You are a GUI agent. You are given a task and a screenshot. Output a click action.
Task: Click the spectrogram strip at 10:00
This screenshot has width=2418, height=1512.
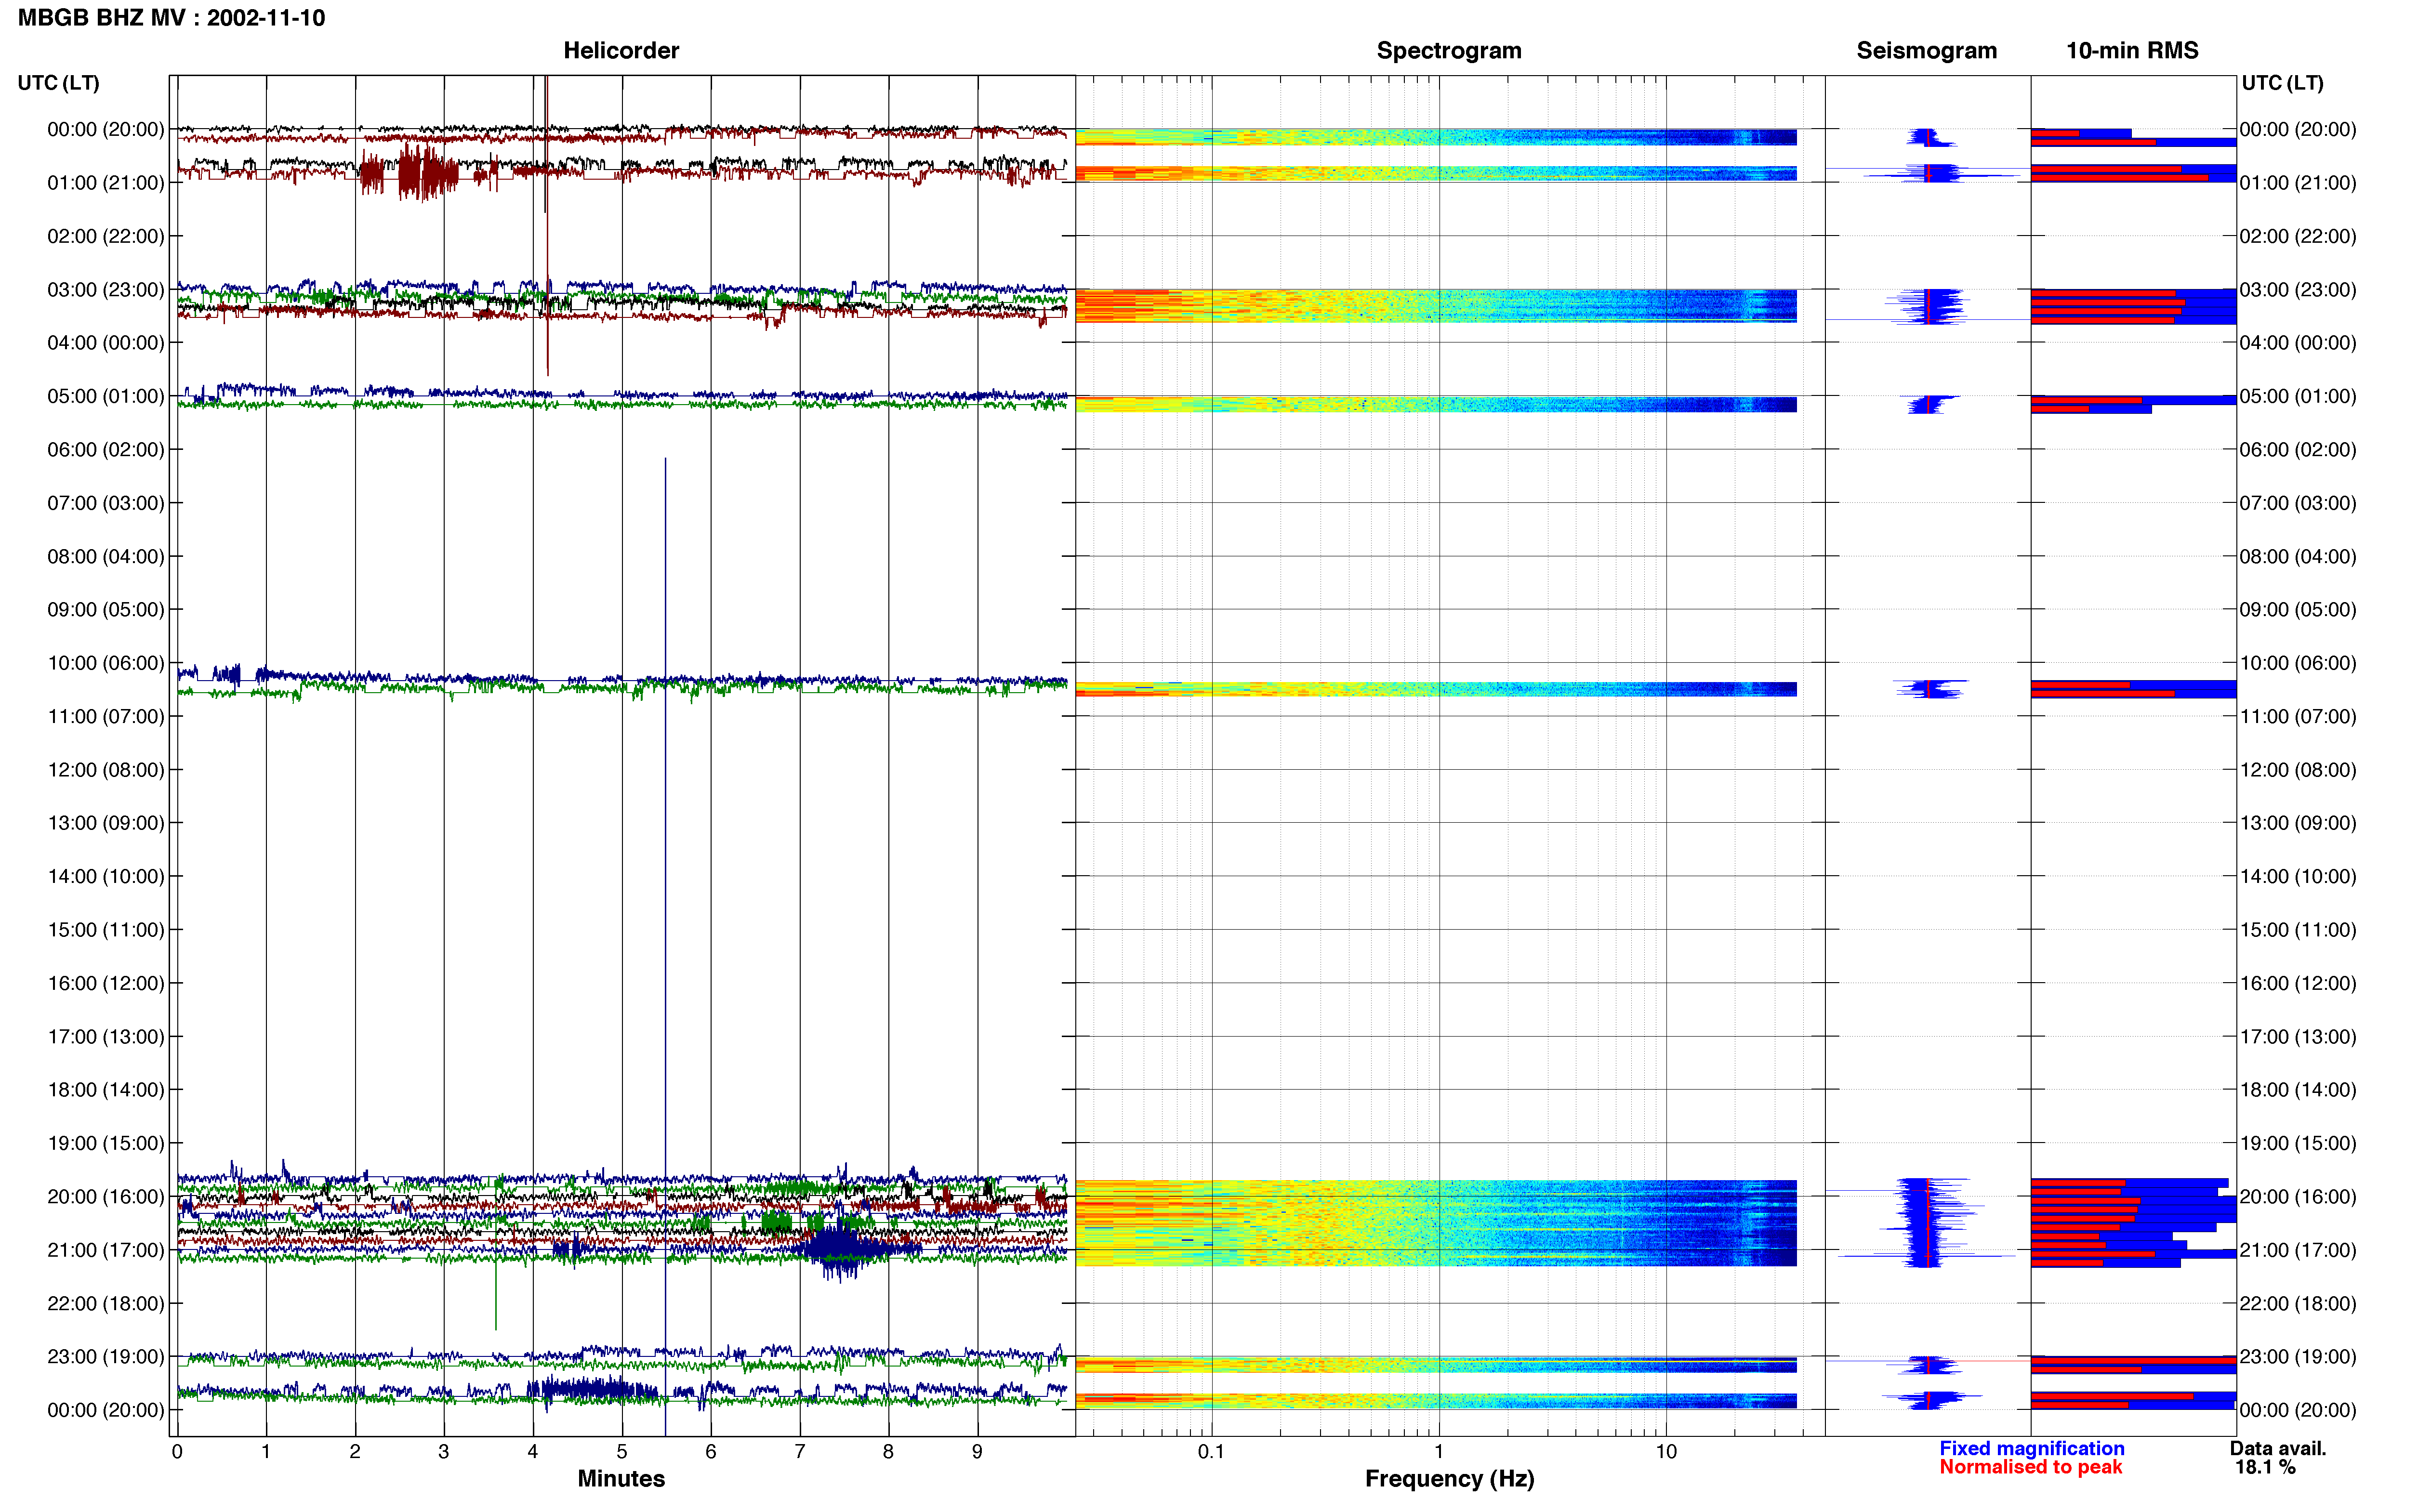pyautogui.click(x=1436, y=689)
